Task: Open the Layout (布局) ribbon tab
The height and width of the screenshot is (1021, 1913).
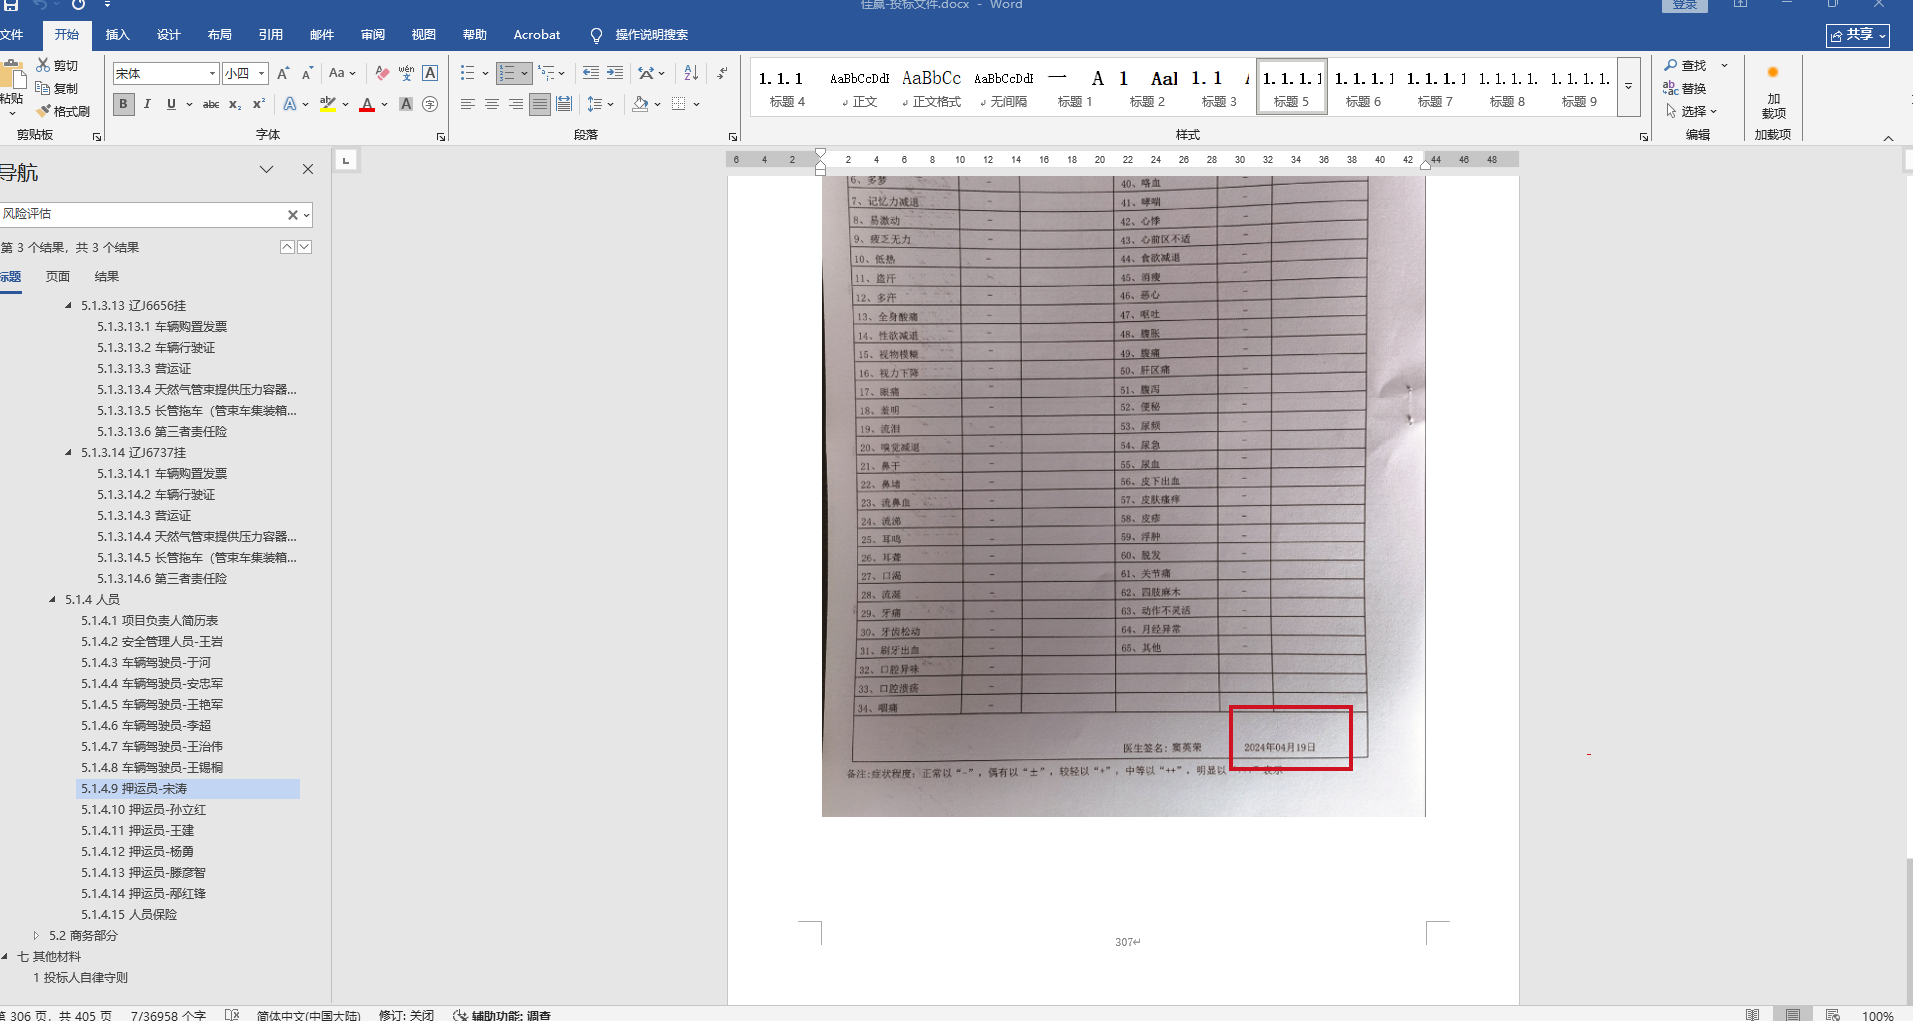Action: tap(220, 35)
